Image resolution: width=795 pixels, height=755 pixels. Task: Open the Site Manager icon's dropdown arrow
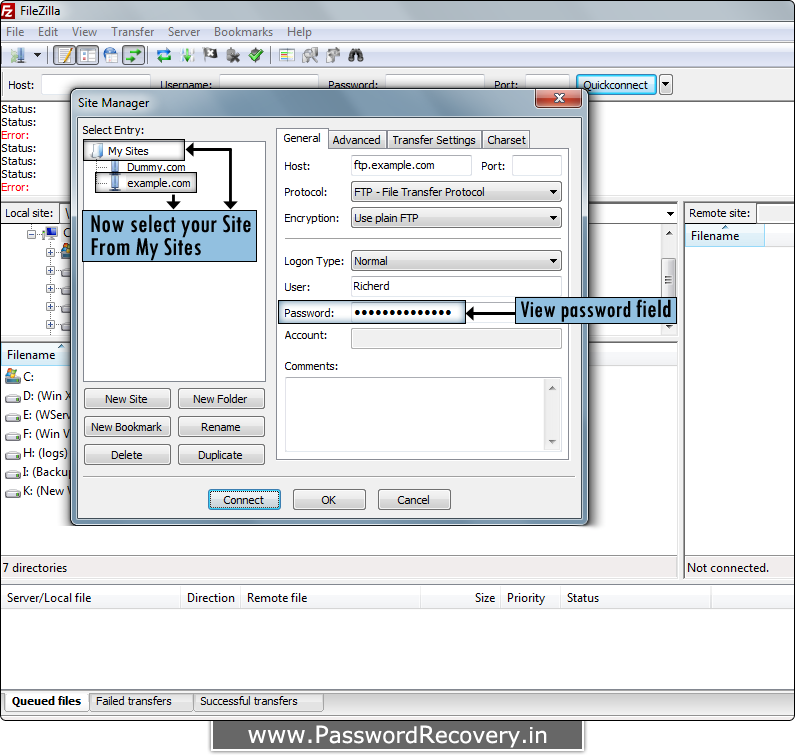(x=38, y=55)
